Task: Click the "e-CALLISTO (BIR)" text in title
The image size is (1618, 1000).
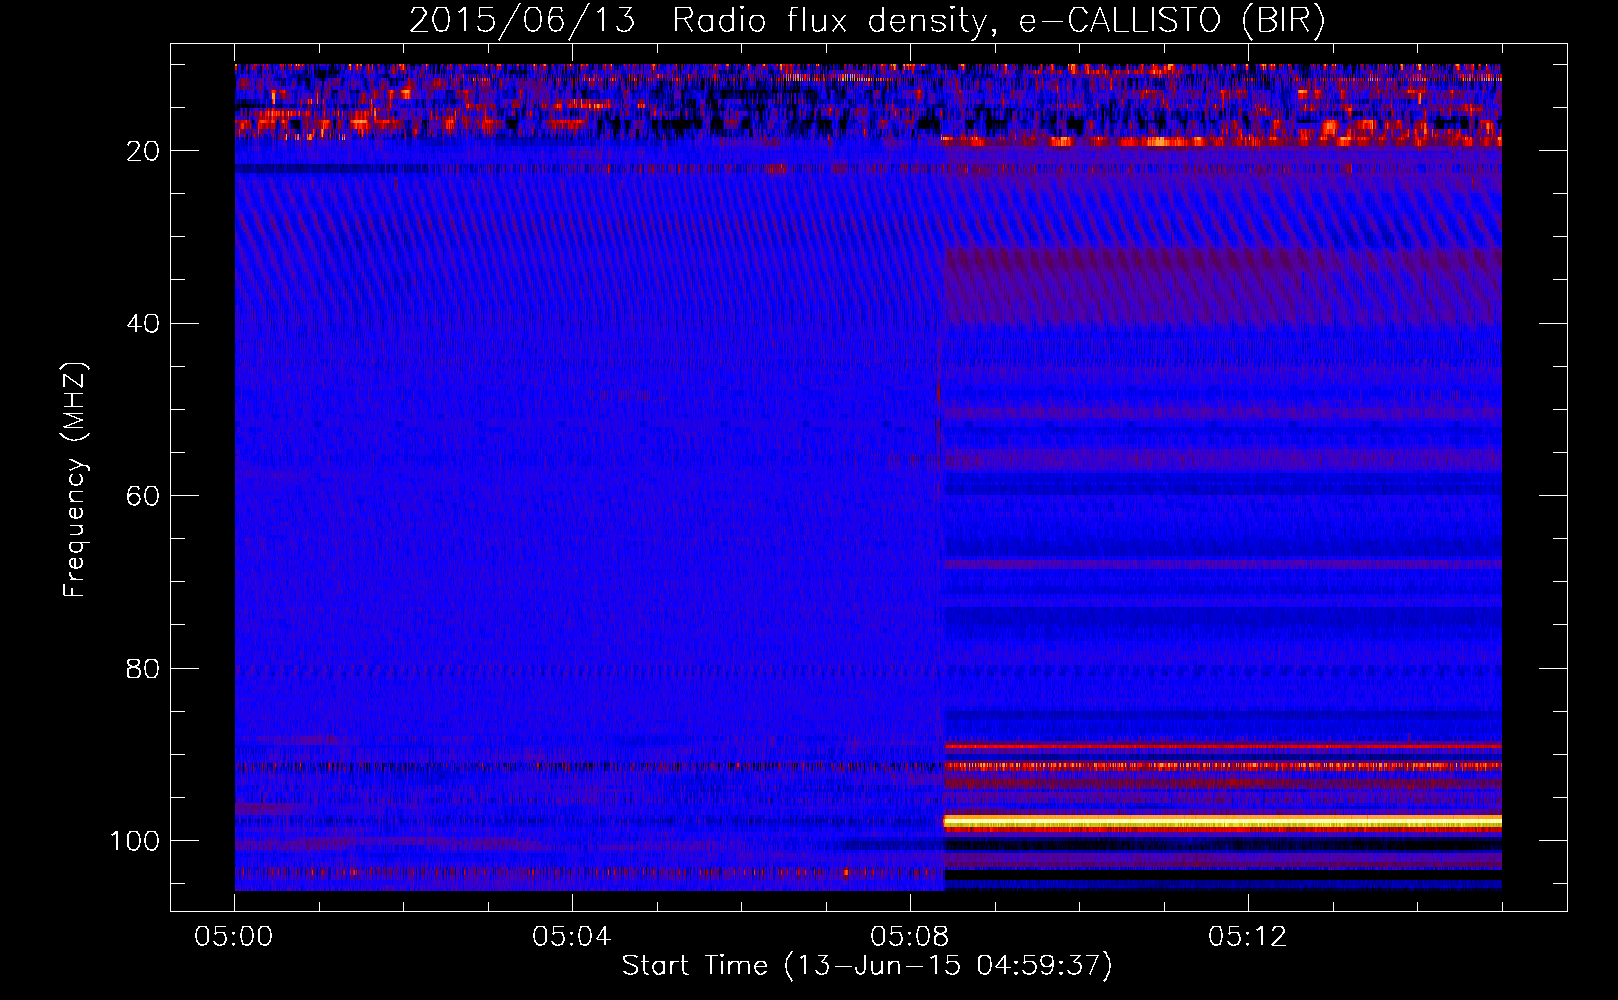Action: pyautogui.click(x=1171, y=21)
